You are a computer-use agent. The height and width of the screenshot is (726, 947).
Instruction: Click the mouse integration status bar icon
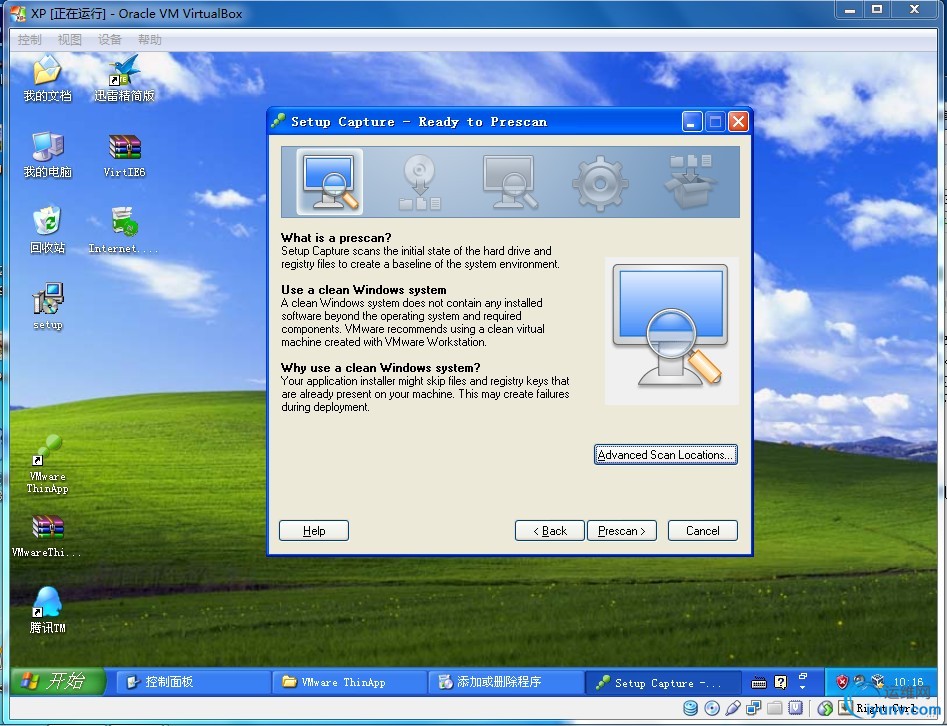tap(825, 708)
